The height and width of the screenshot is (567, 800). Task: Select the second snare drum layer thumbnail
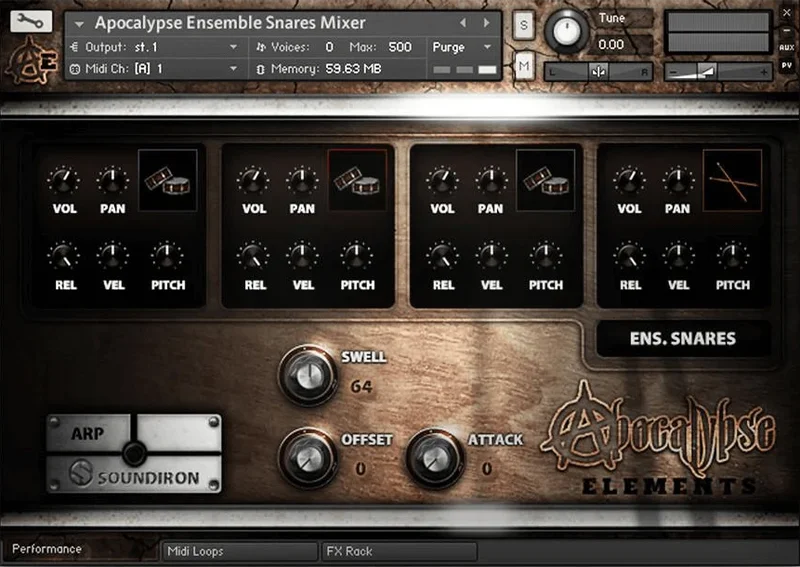357,180
